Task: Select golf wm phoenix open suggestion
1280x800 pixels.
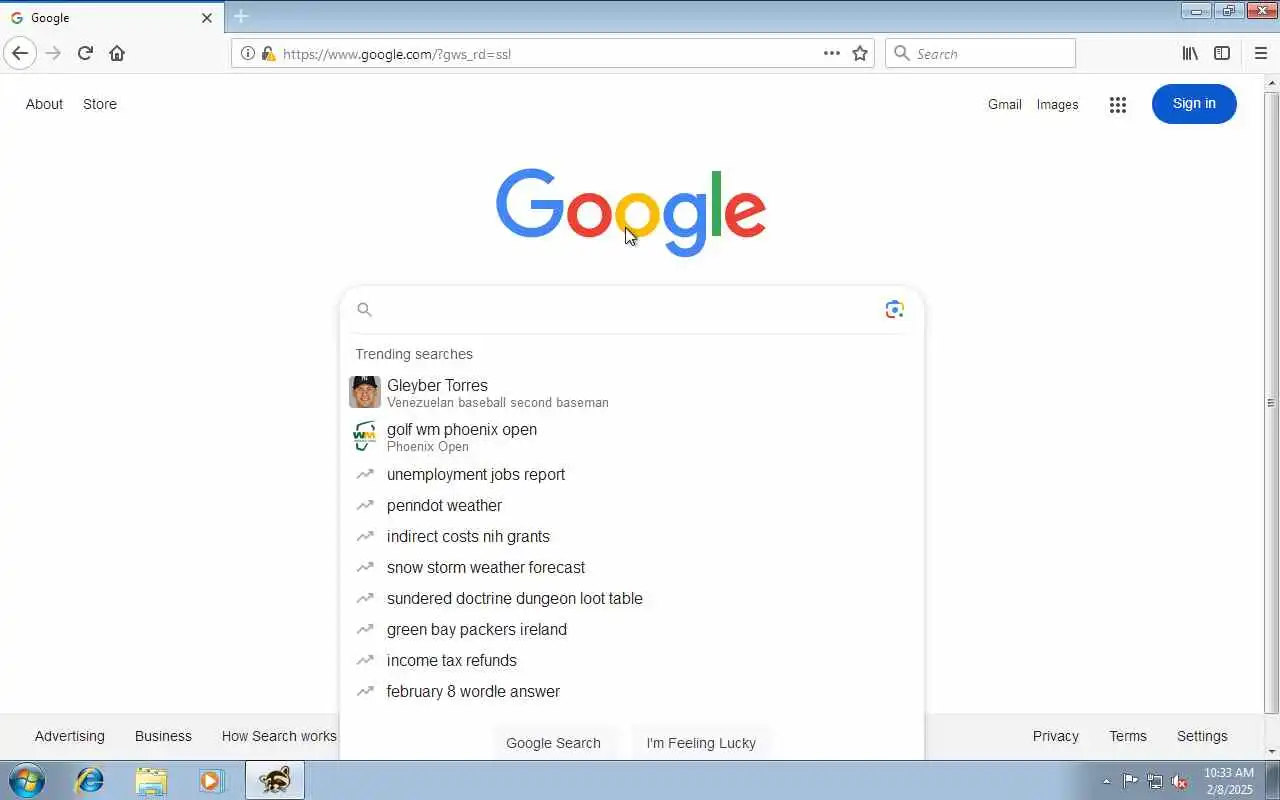Action: pos(632,437)
